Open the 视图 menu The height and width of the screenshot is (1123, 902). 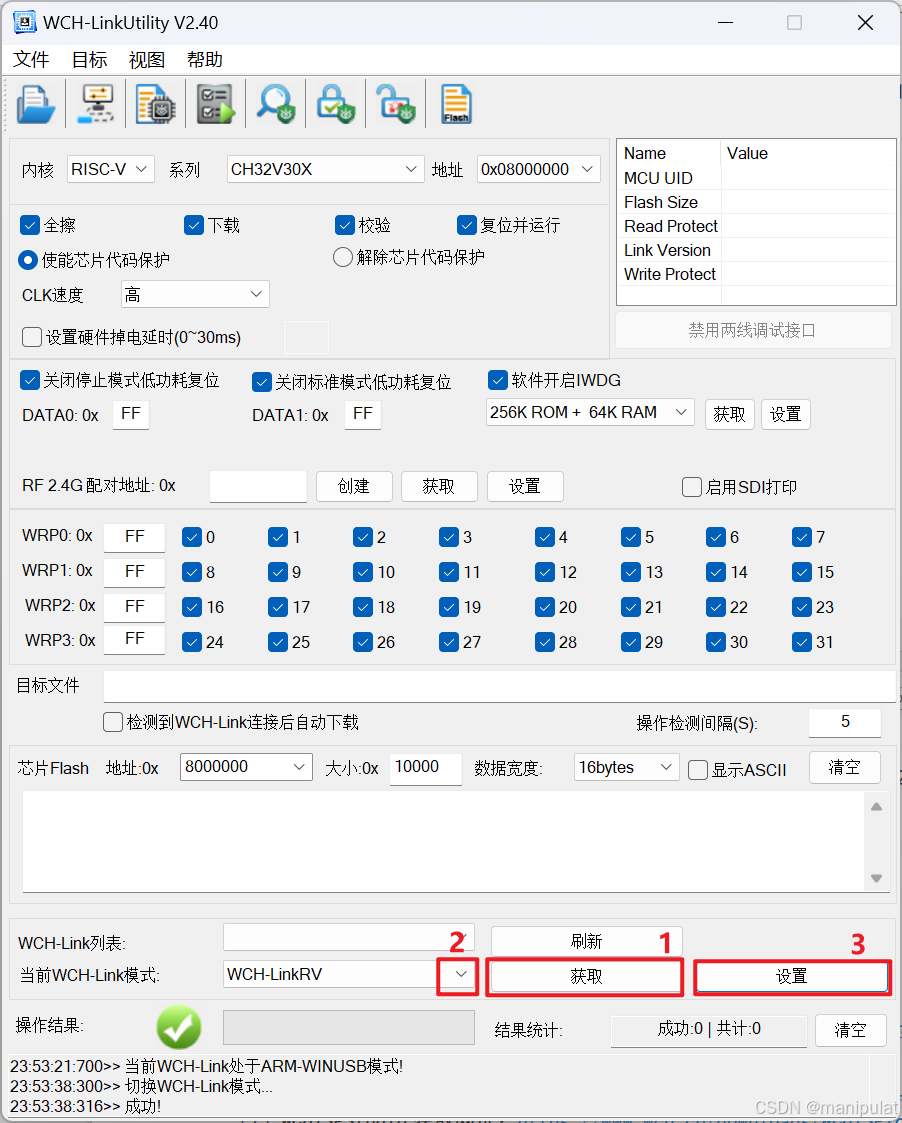[147, 59]
